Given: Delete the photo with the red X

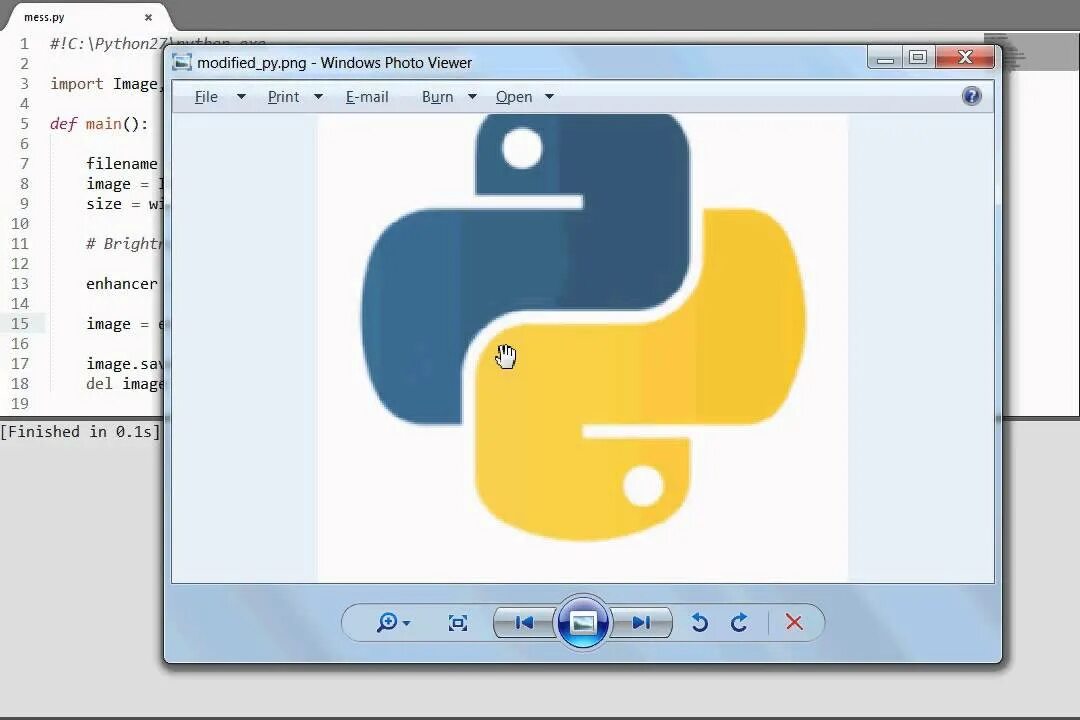Looking at the screenshot, I should click(793, 622).
